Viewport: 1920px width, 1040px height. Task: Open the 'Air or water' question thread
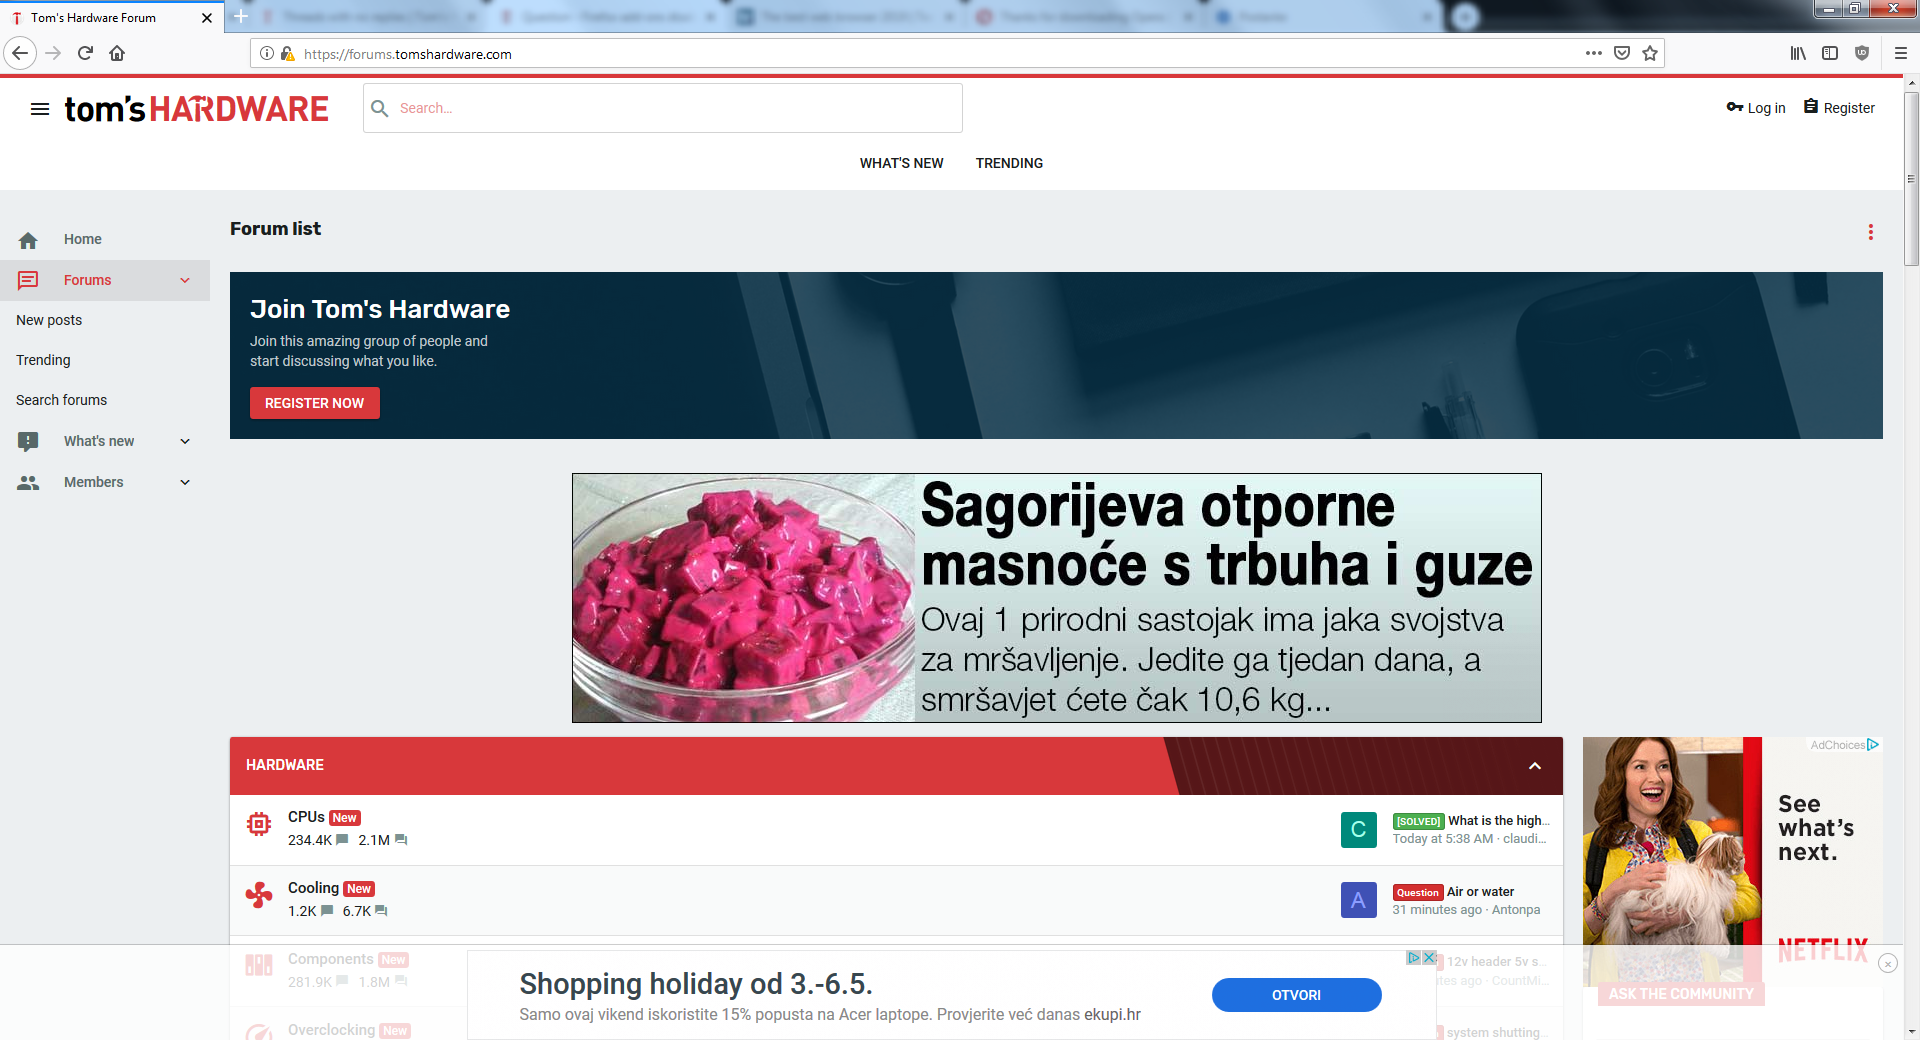coord(1480,892)
